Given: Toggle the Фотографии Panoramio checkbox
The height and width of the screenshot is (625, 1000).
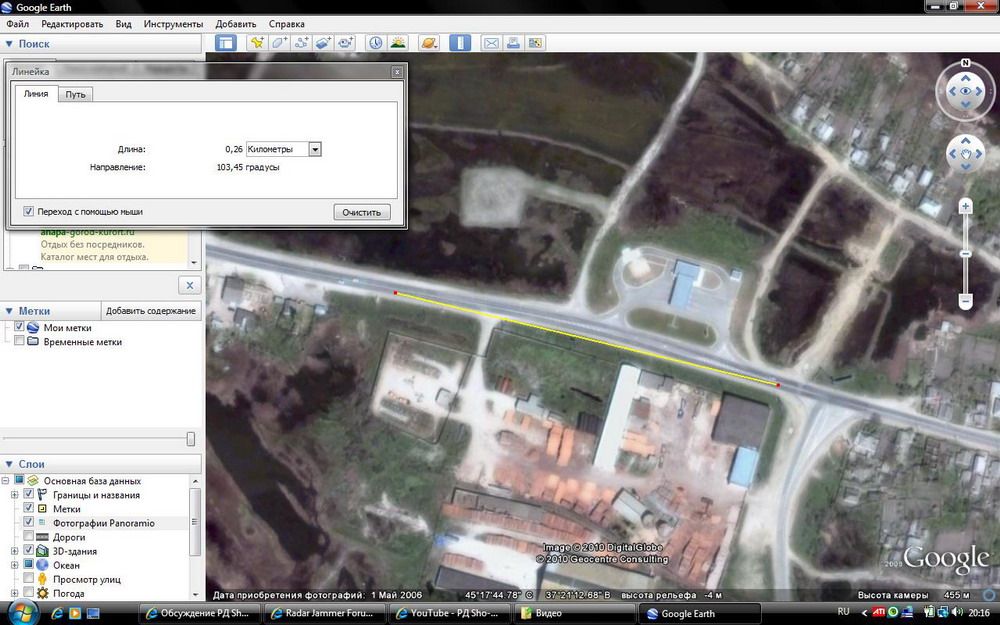Looking at the screenshot, I should click(x=28, y=522).
